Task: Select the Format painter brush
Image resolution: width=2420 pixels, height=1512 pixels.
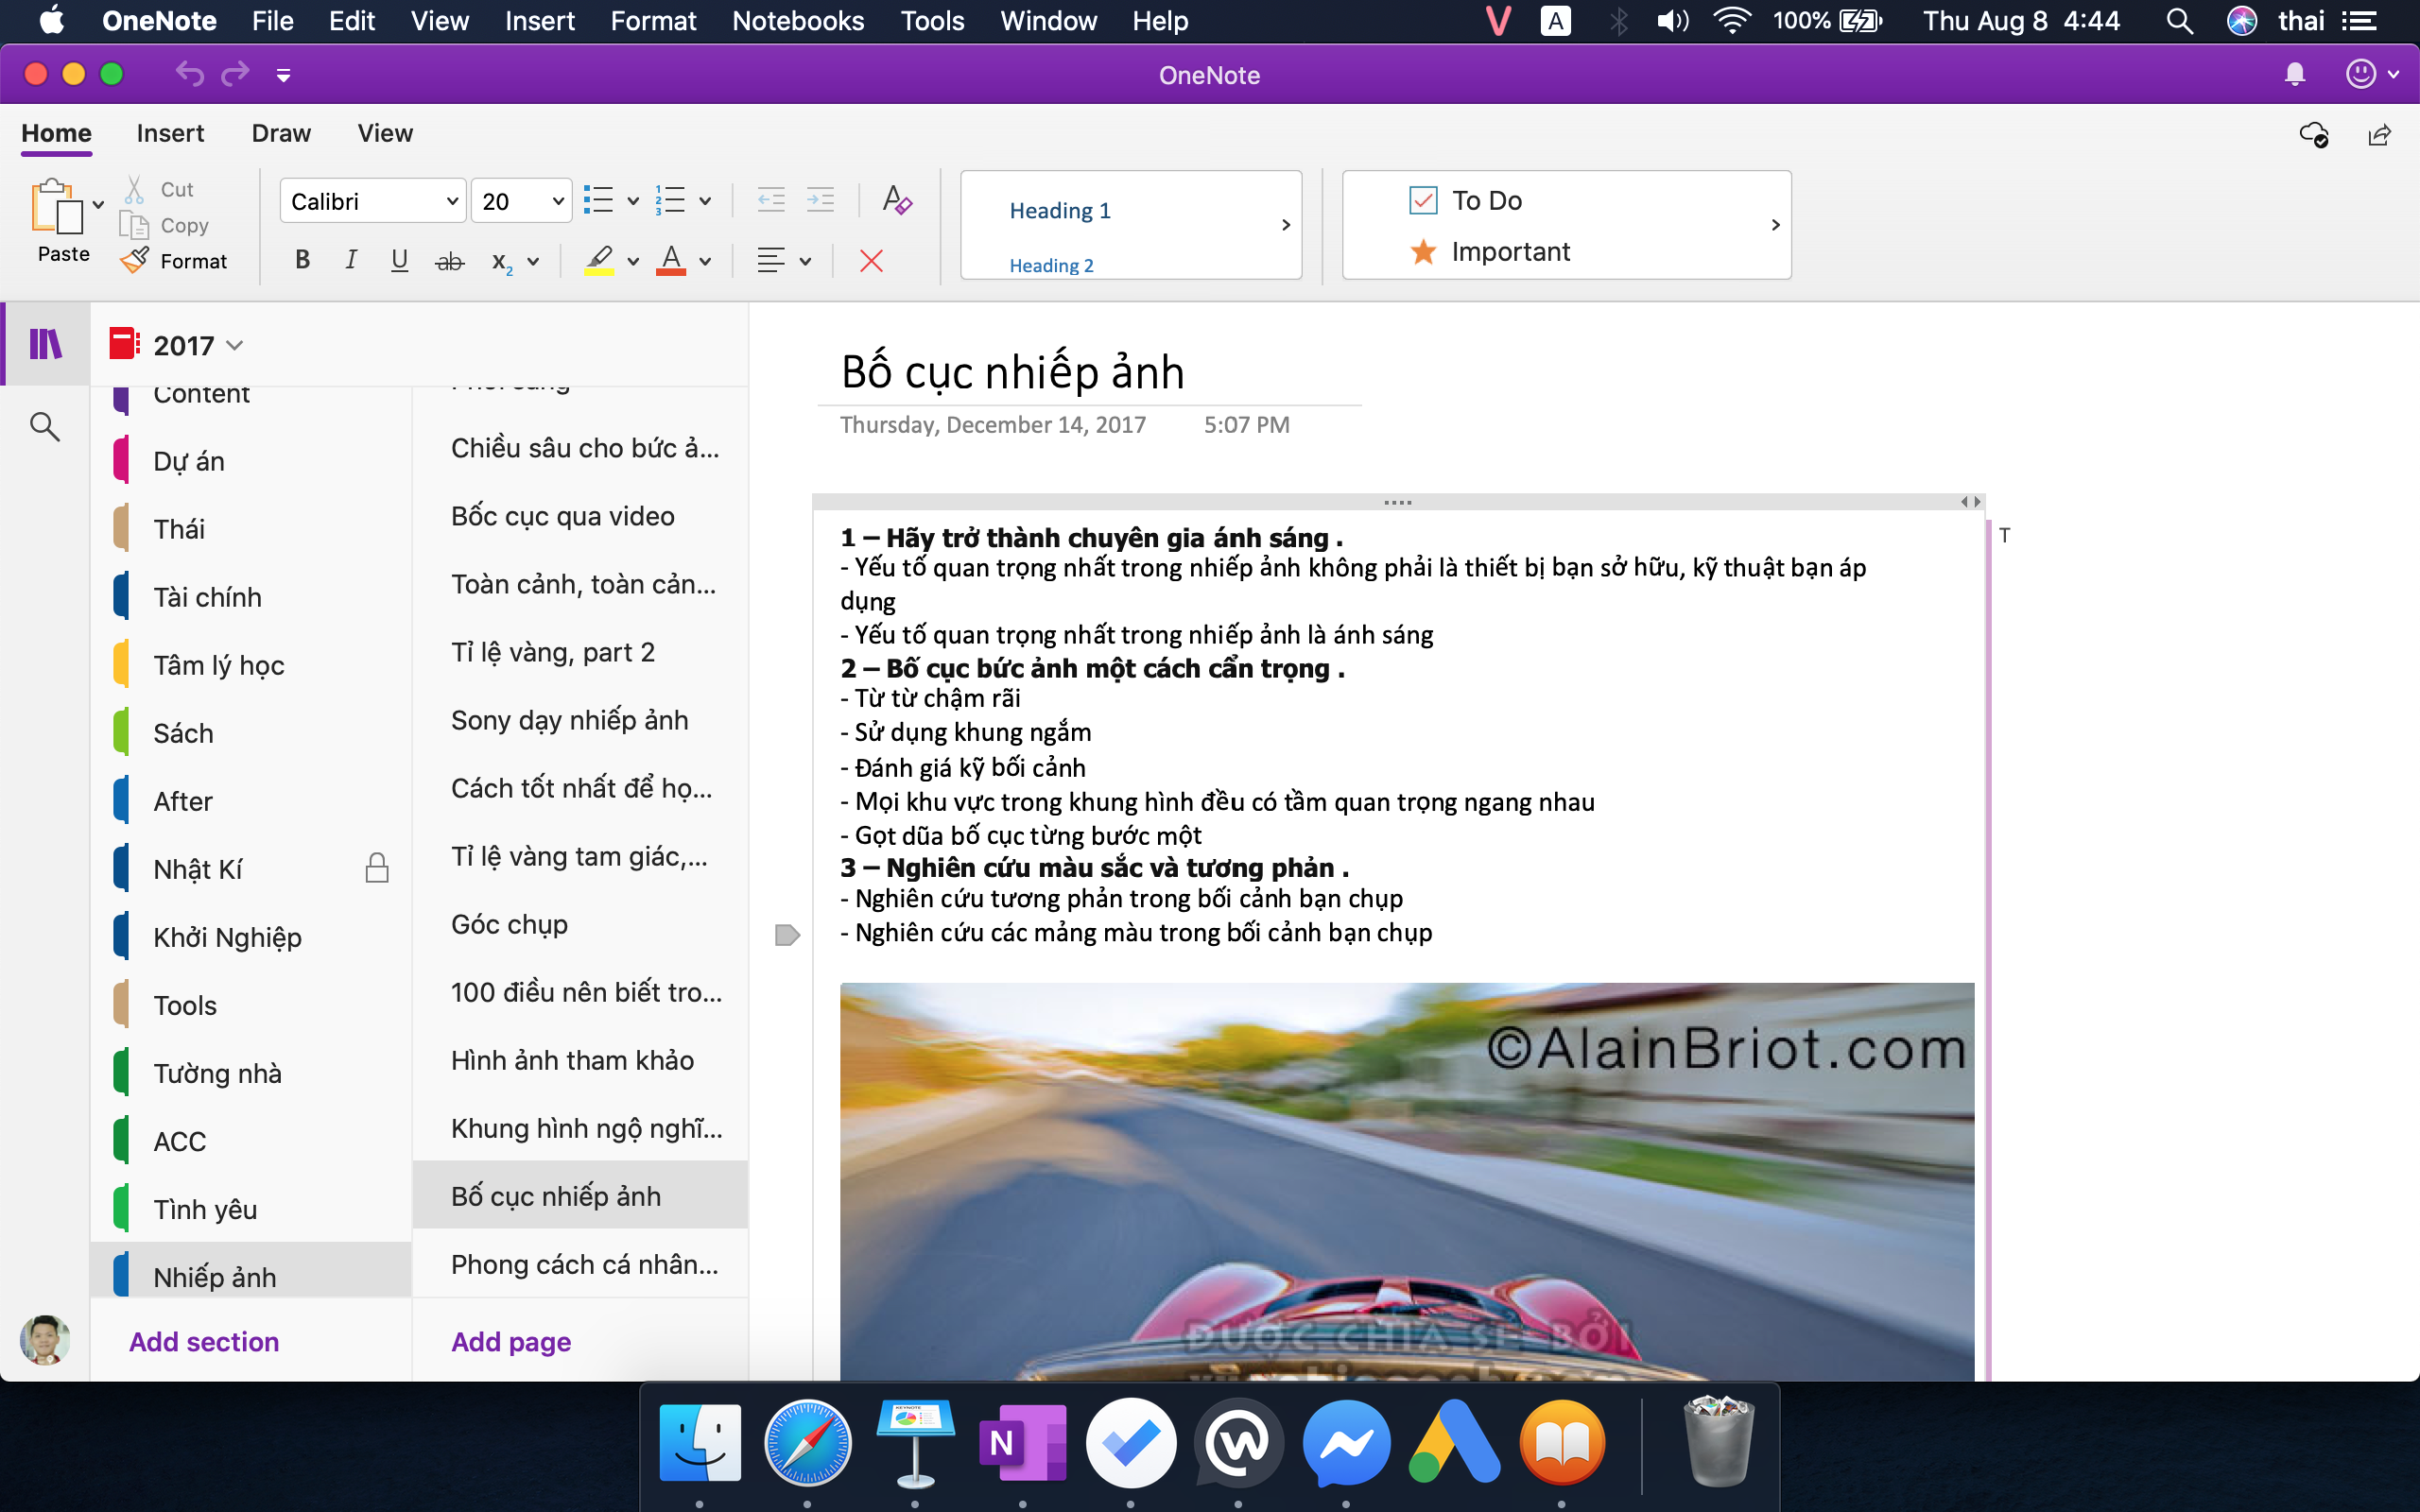Action: (x=135, y=261)
